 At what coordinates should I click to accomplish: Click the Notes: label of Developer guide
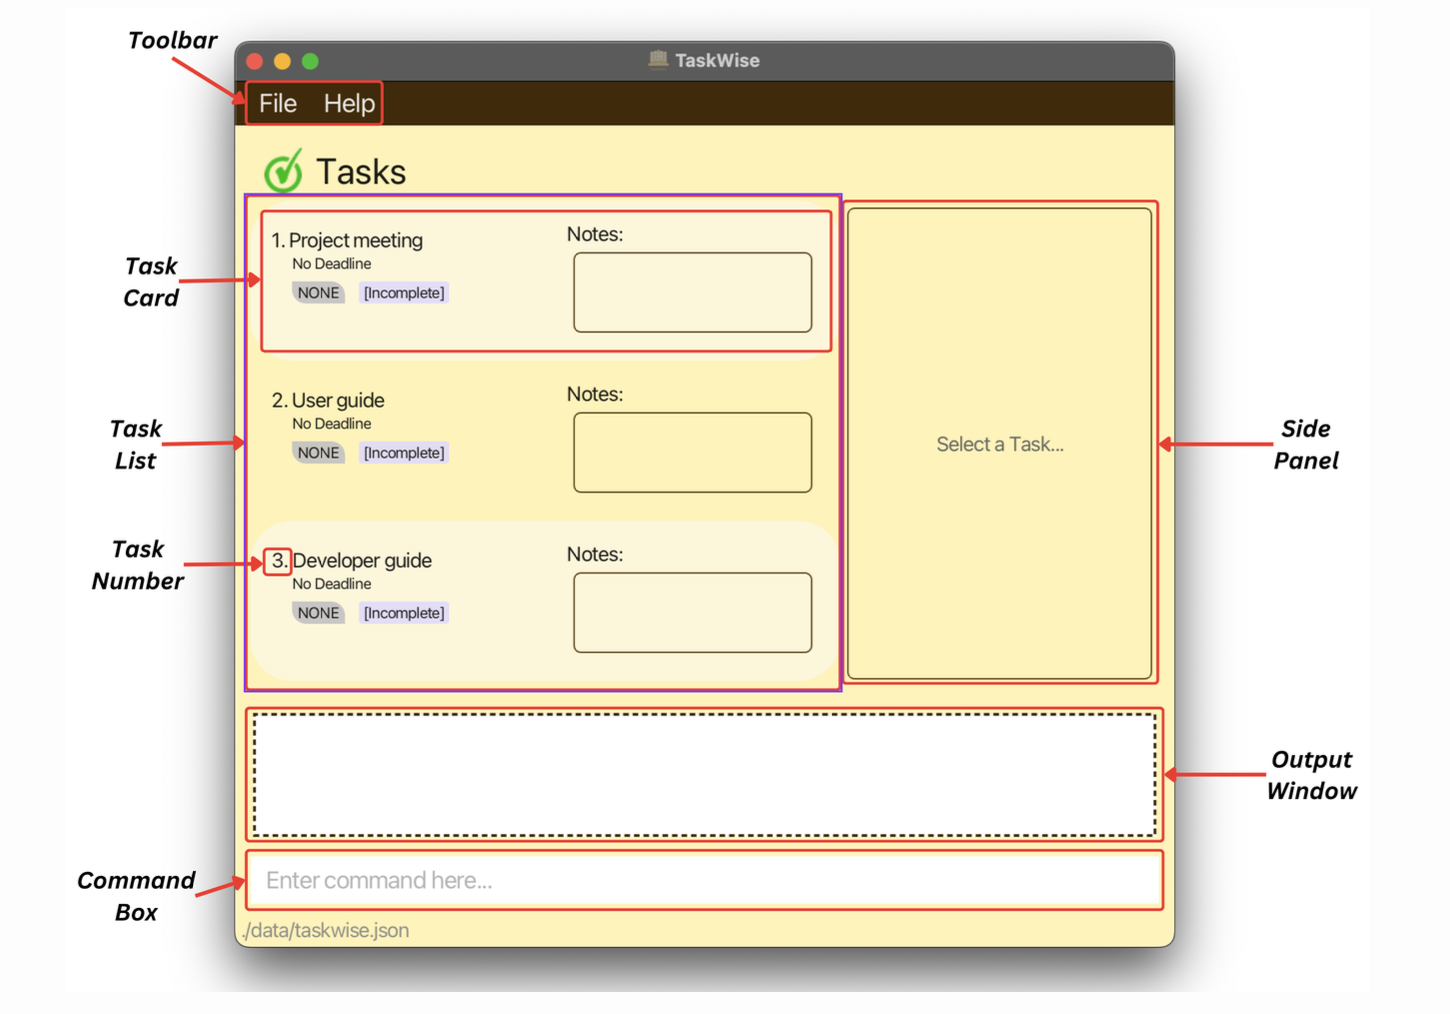click(x=595, y=554)
